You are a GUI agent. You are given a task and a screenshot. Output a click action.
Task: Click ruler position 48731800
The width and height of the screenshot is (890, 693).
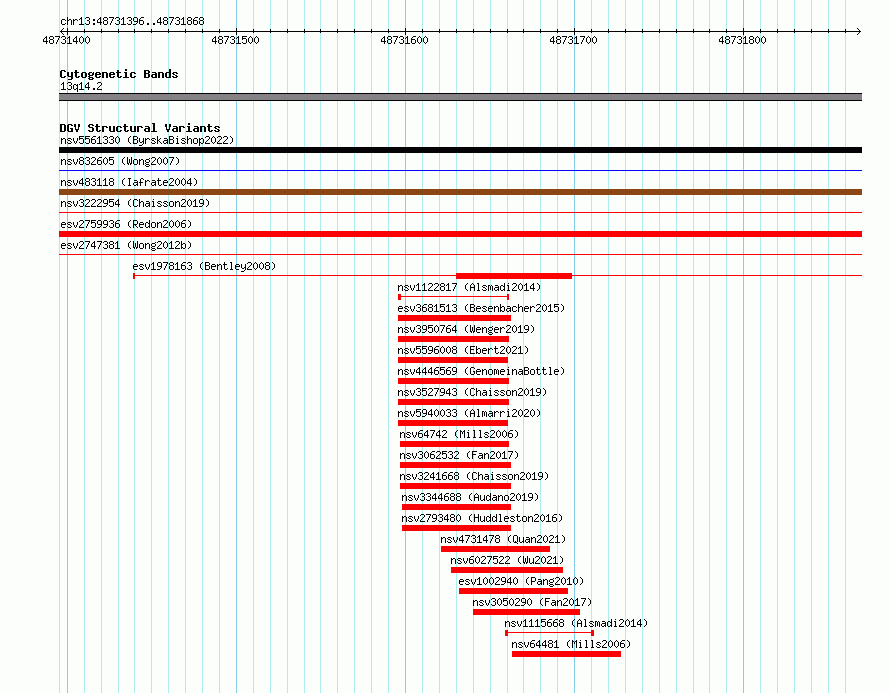click(x=742, y=40)
